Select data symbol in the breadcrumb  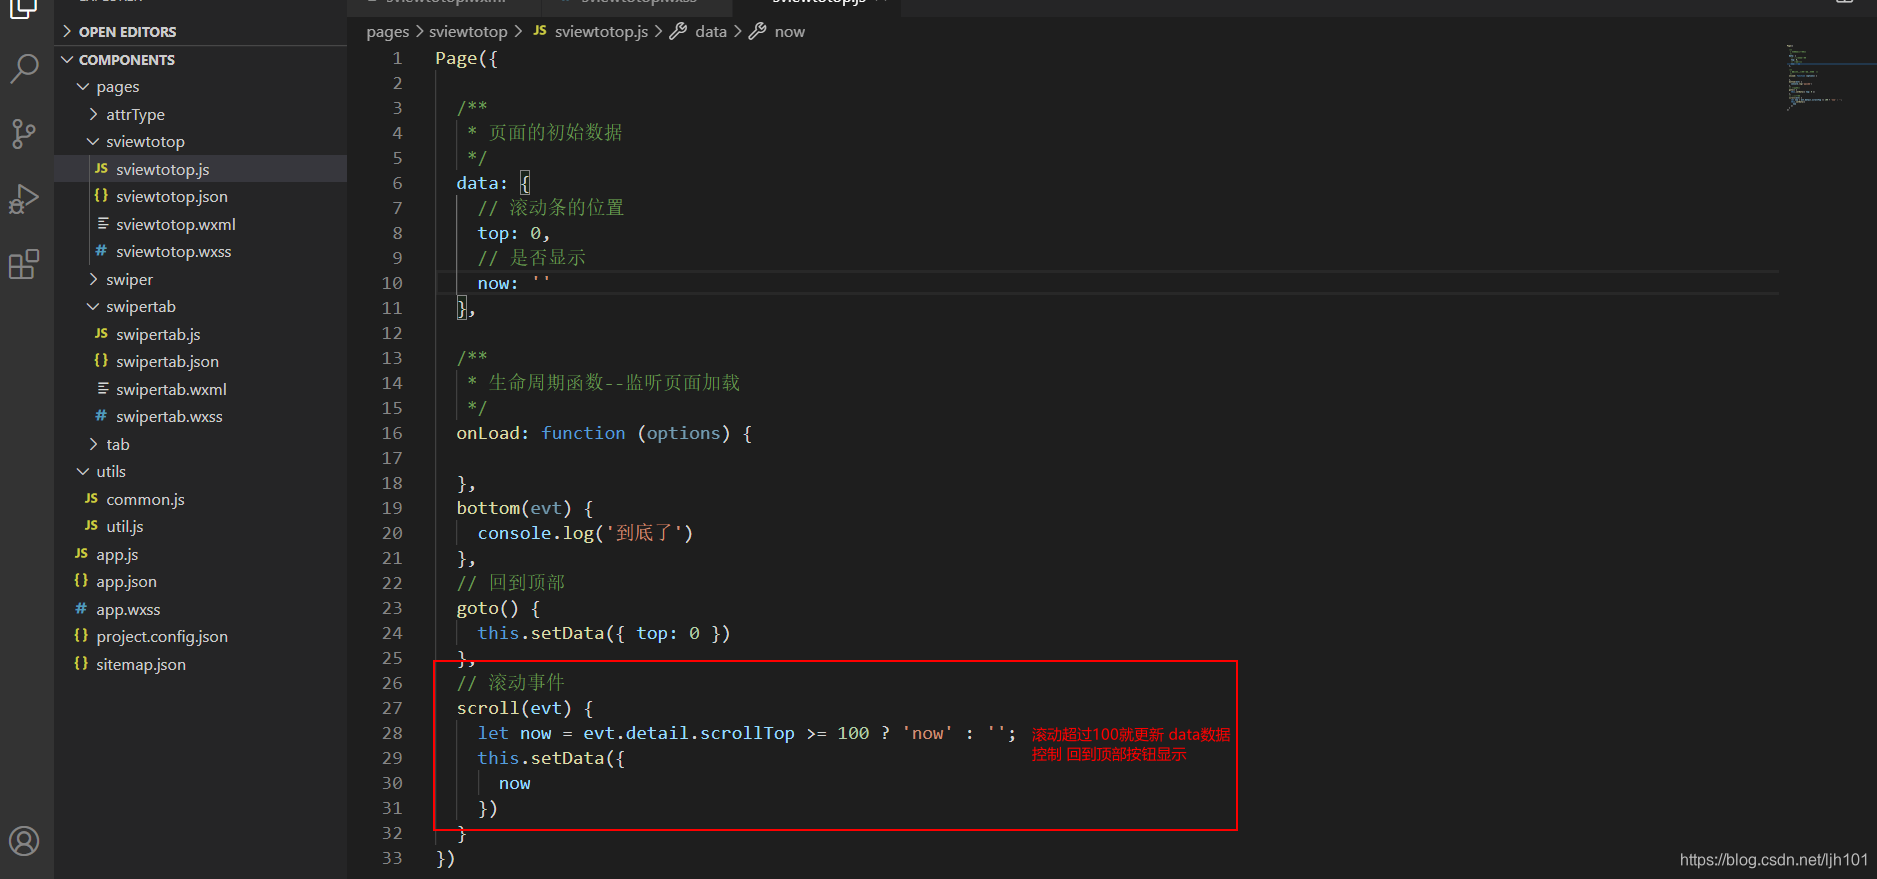coord(711,32)
